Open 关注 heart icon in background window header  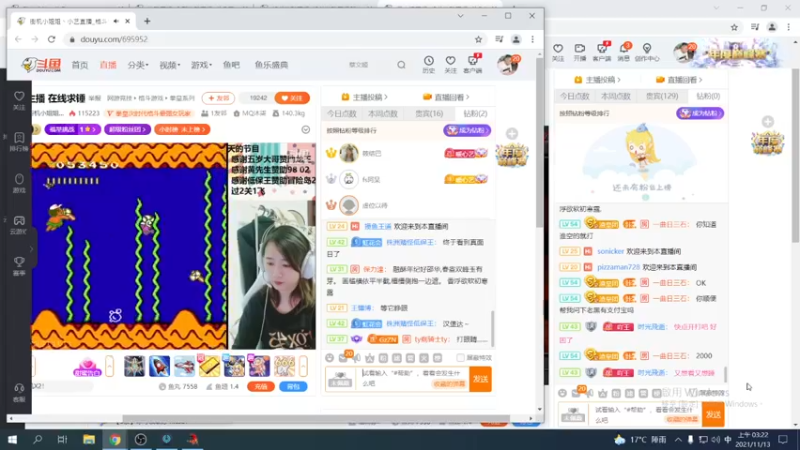pos(558,52)
